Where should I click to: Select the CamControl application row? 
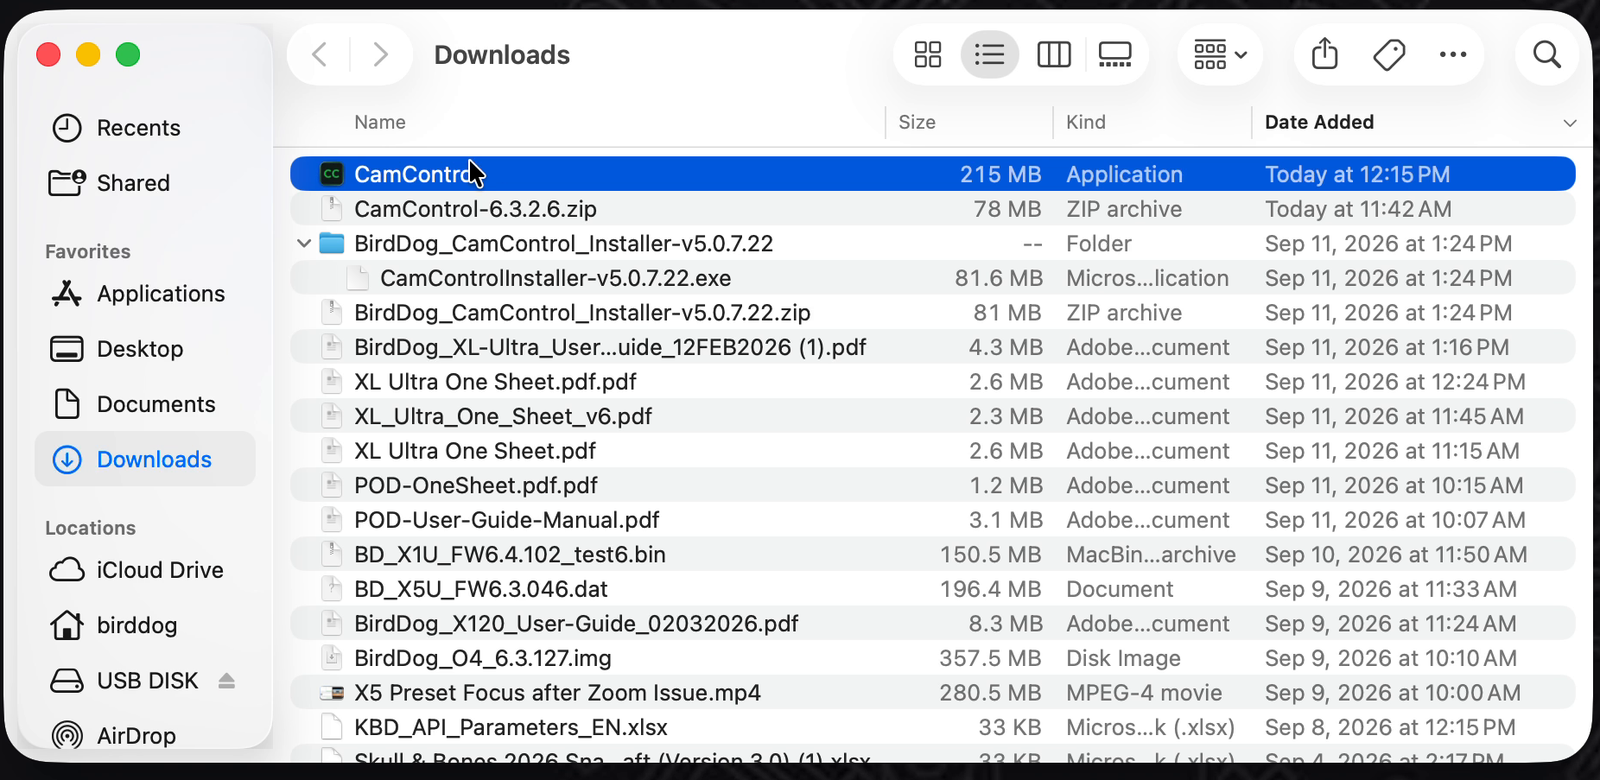(933, 174)
